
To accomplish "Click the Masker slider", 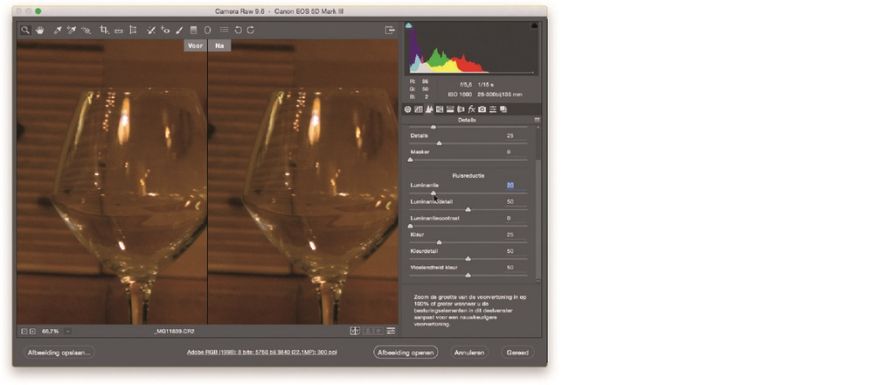I will tap(468, 160).
